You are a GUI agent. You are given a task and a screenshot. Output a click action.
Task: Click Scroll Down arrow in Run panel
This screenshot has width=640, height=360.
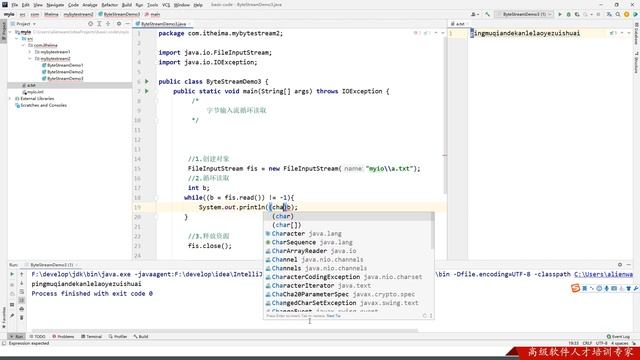coord(22,283)
